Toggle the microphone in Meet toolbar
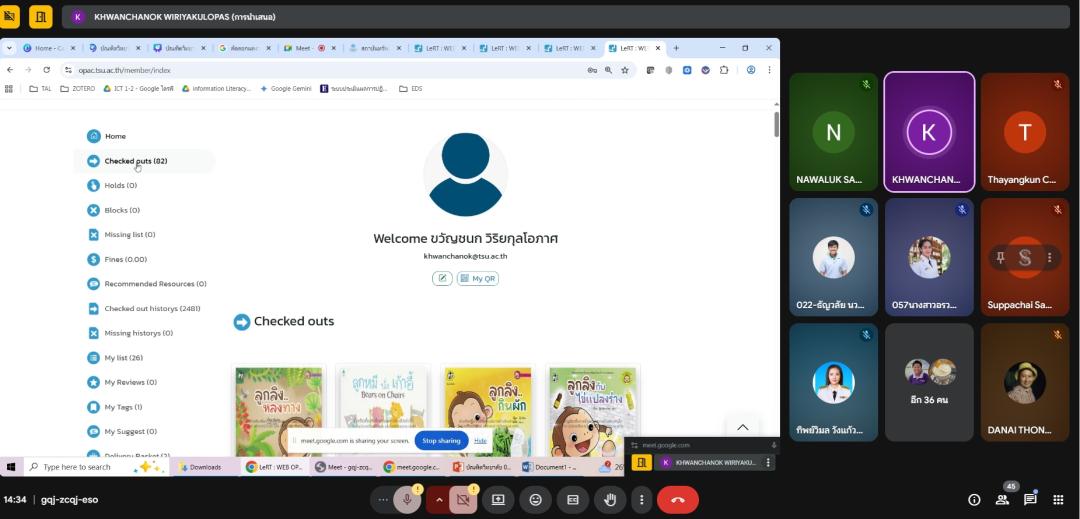Screen dimensions: 1080x519 click(x=407, y=499)
